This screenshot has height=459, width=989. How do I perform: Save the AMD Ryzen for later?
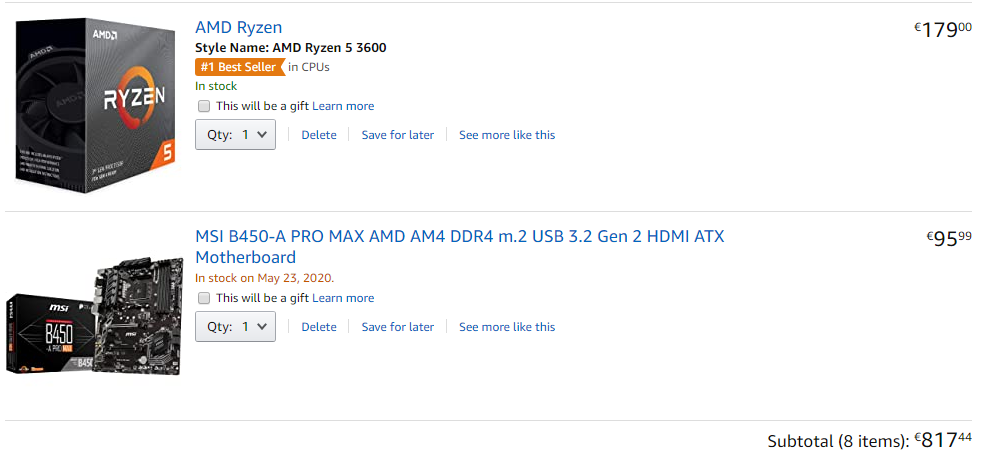(397, 135)
